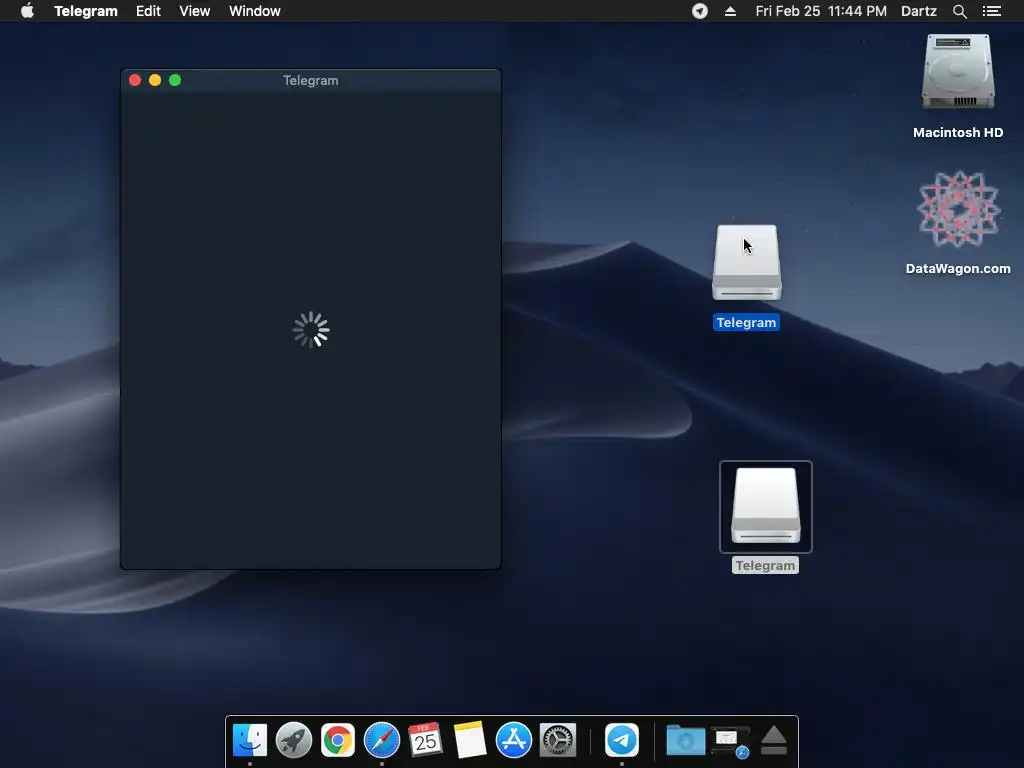Click the eject icon in menu bar
The image size is (1024, 768).
[x=730, y=11]
